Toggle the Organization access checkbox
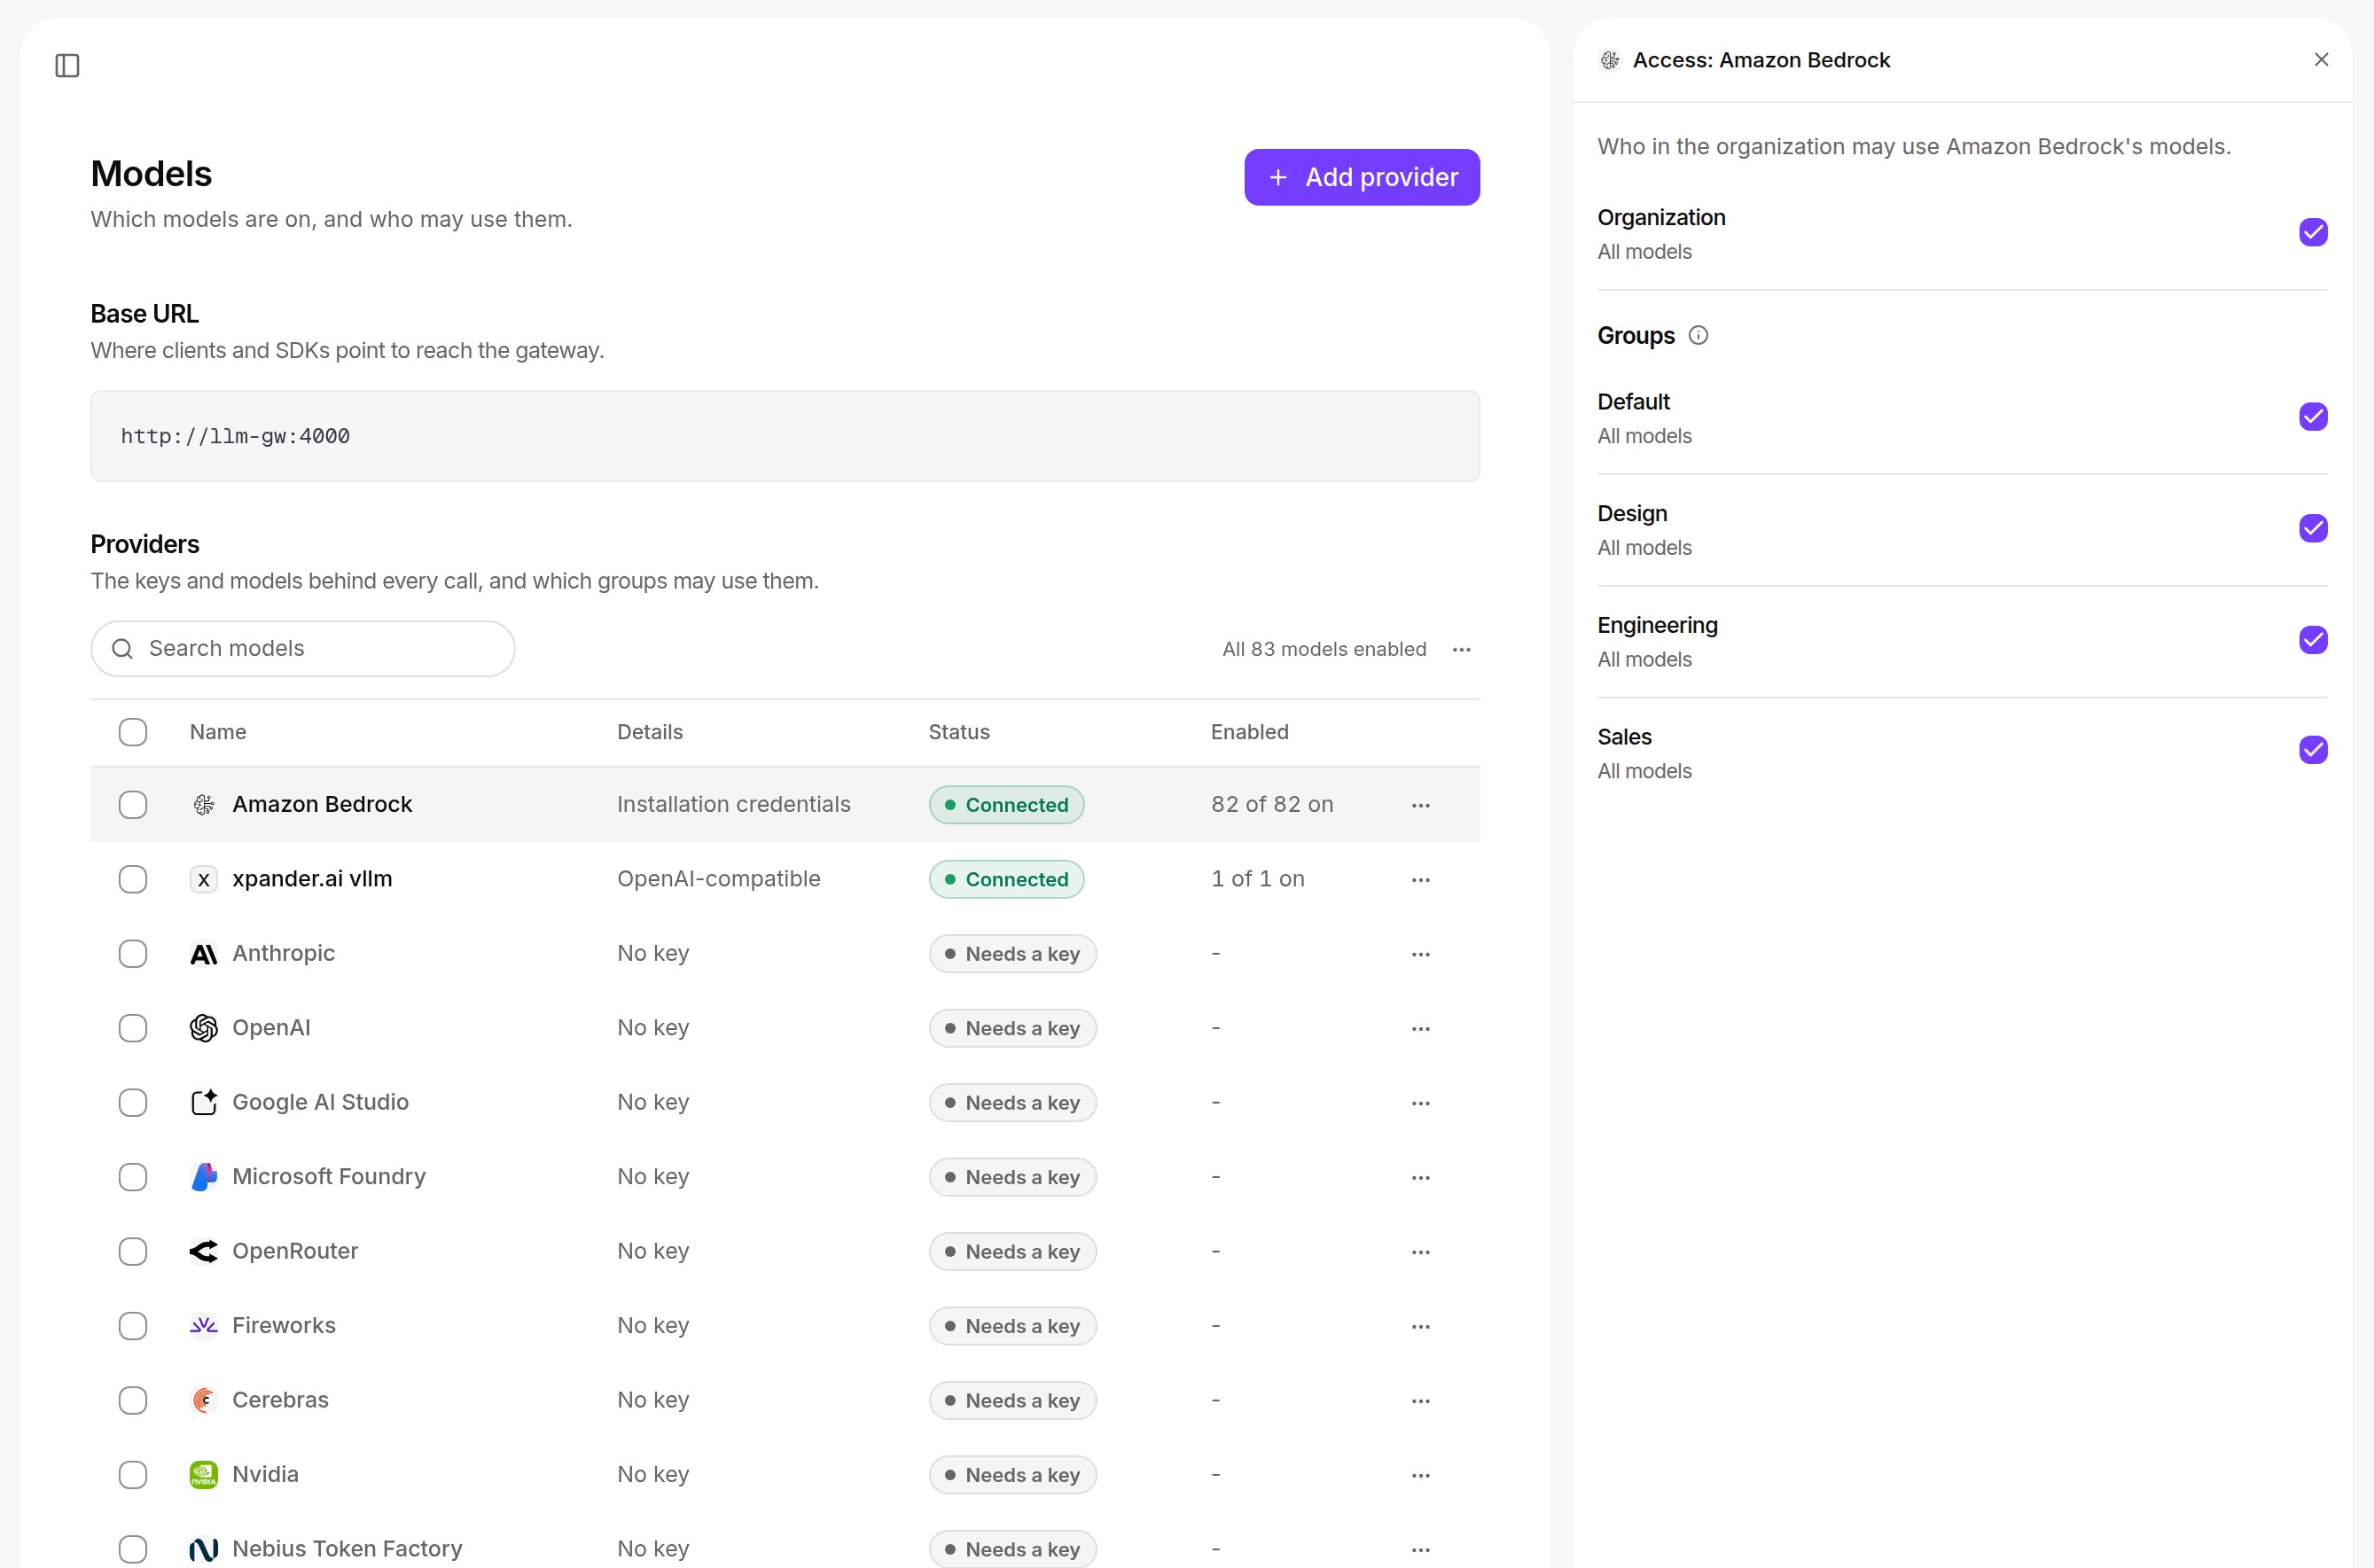The width and height of the screenshot is (2374, 1568). [2313, 232]
